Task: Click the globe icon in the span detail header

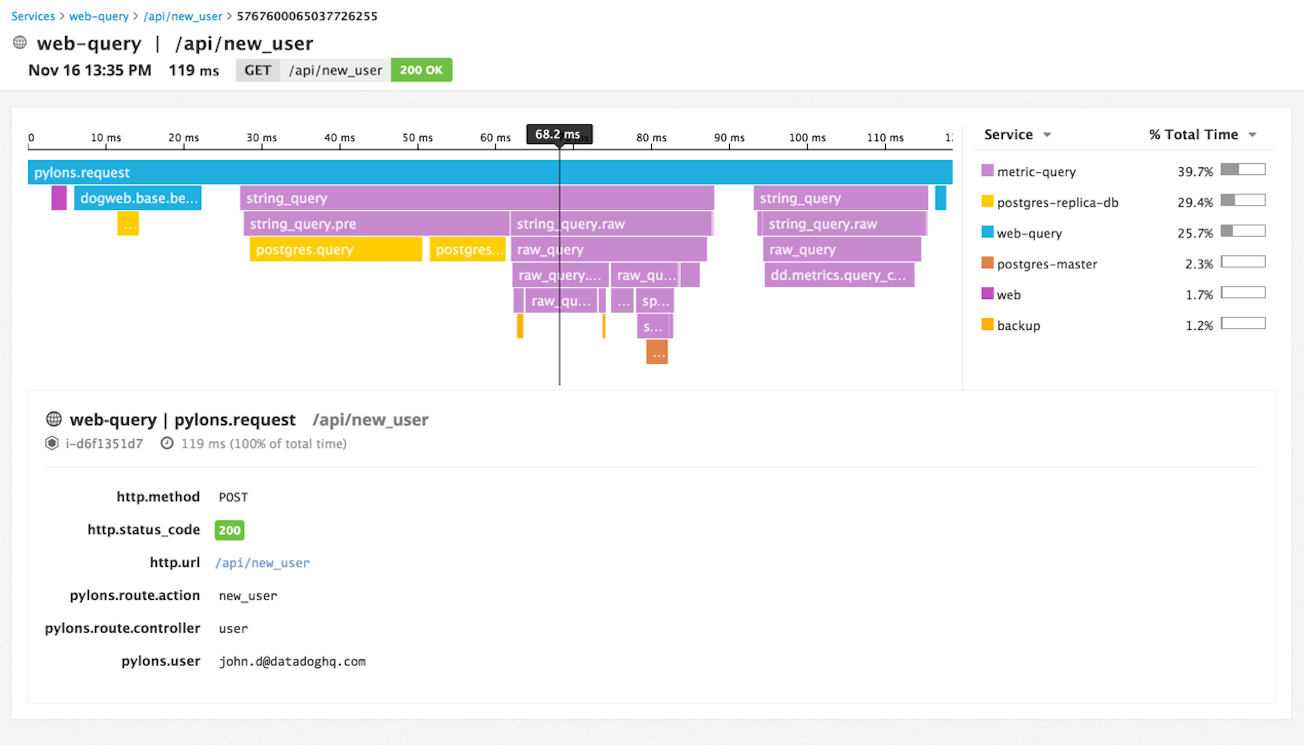Action: tap(53, 419)
